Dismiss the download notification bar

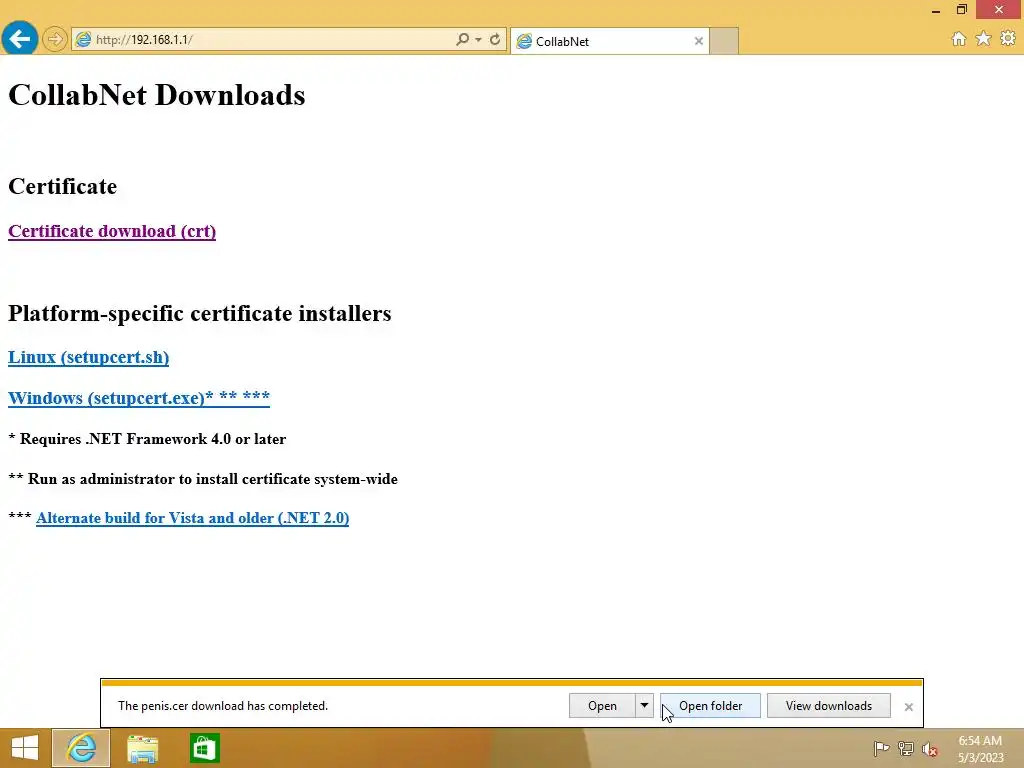[908, 707]
